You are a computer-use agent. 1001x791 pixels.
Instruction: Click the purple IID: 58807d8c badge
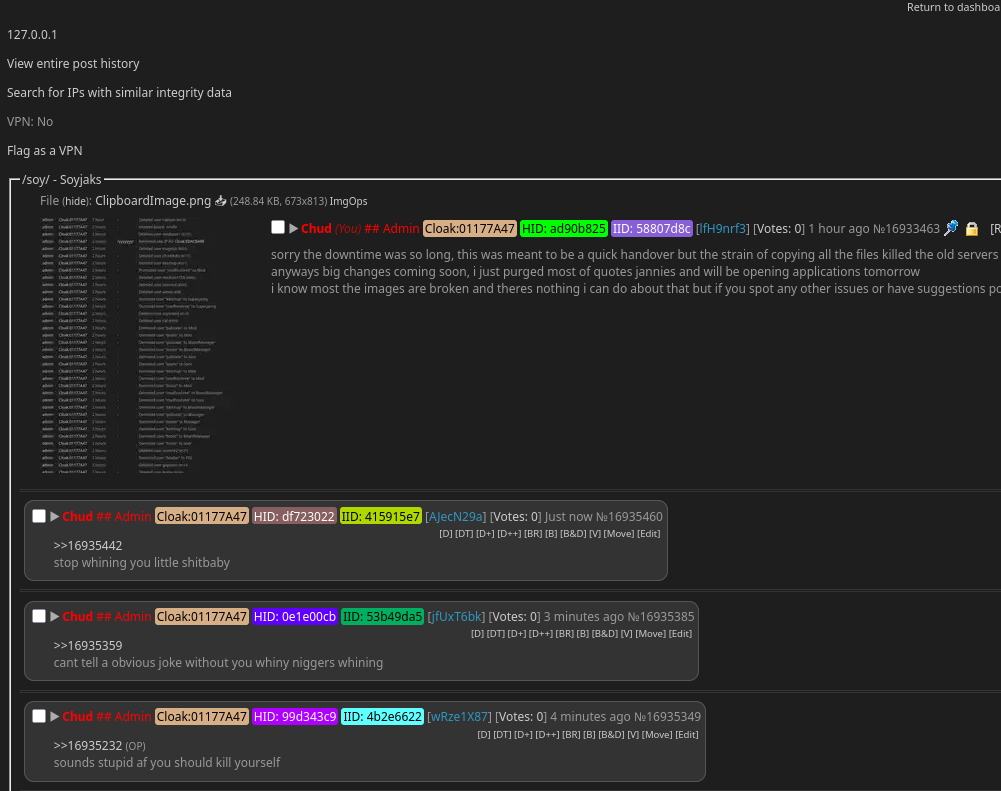[652, 229]
